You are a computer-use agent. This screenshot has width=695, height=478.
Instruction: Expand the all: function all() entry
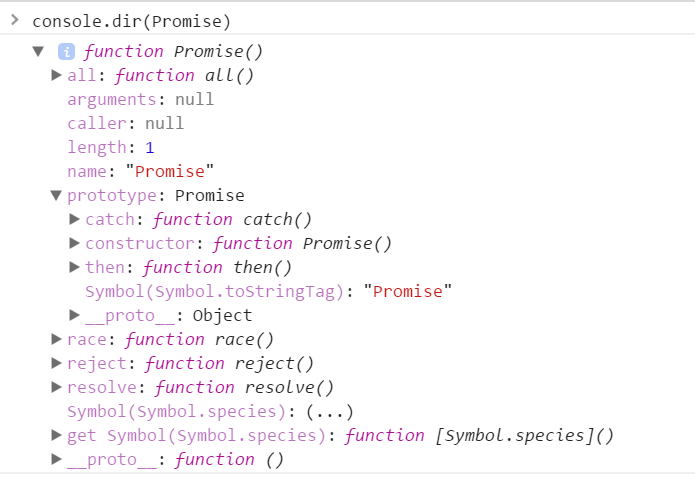(x=57, y=75)
